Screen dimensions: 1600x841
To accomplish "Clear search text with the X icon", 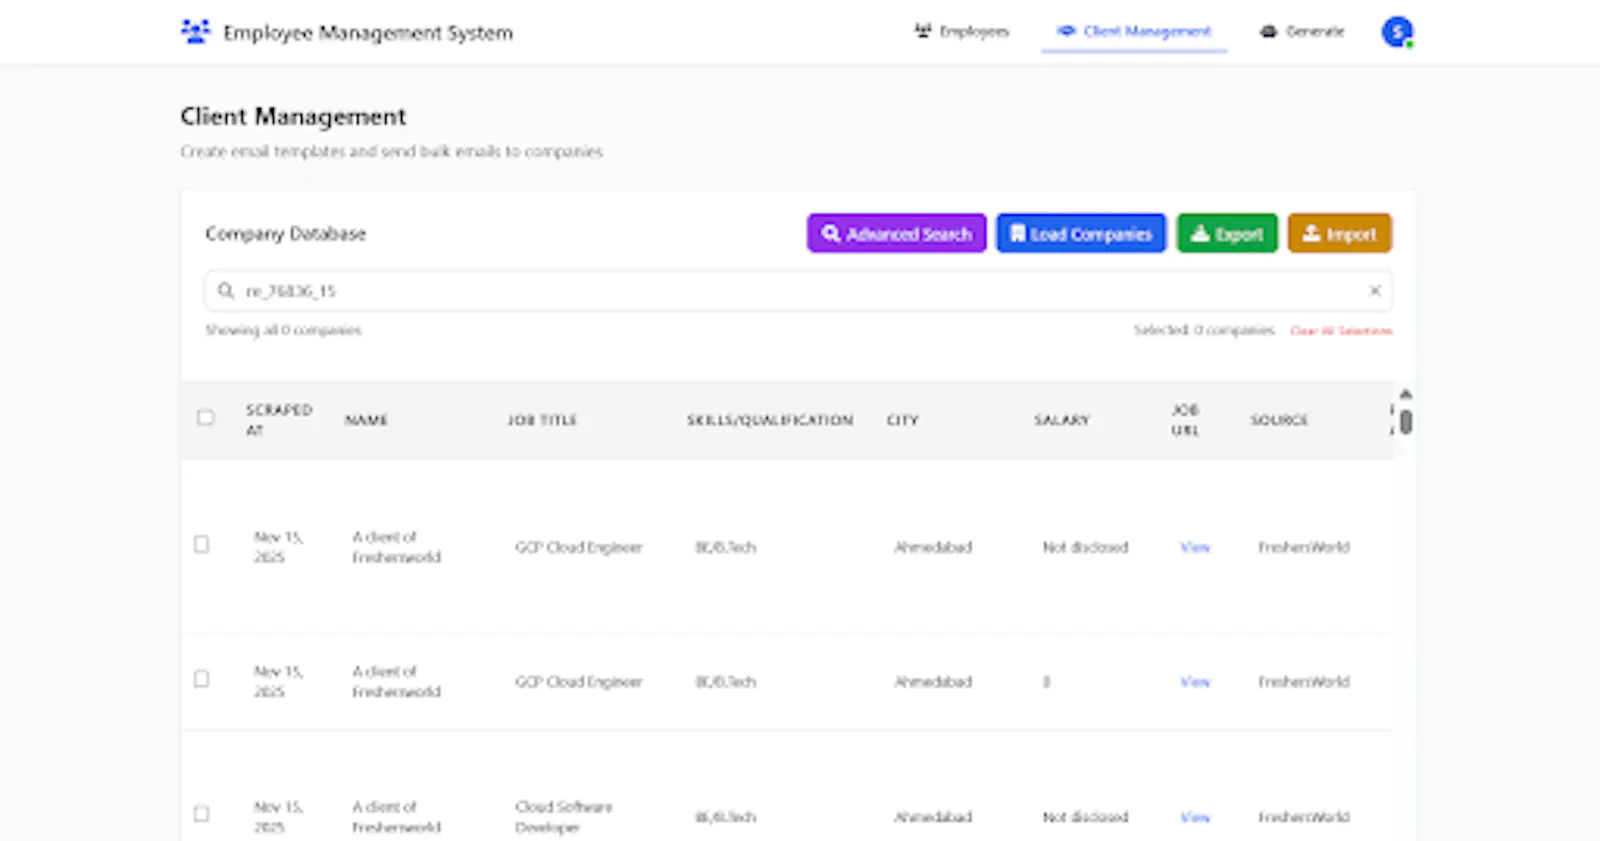I will (1375, 291).
